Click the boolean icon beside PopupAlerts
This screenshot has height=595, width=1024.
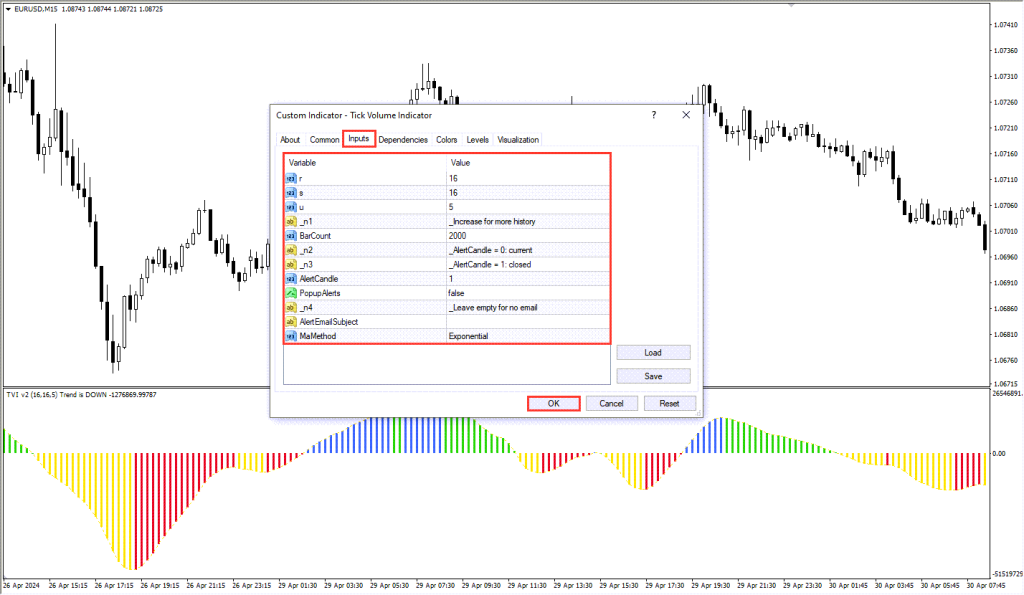coord(291,293)
